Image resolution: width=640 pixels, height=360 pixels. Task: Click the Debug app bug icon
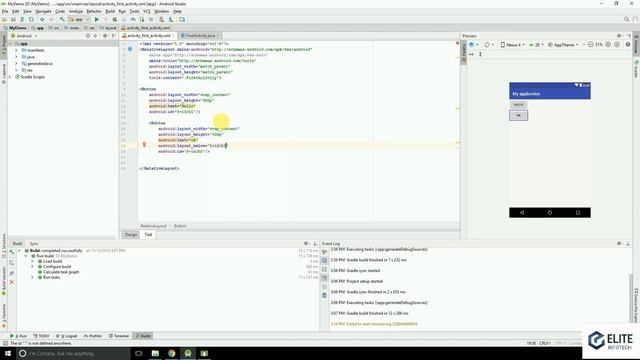click(x=115, y=20)
